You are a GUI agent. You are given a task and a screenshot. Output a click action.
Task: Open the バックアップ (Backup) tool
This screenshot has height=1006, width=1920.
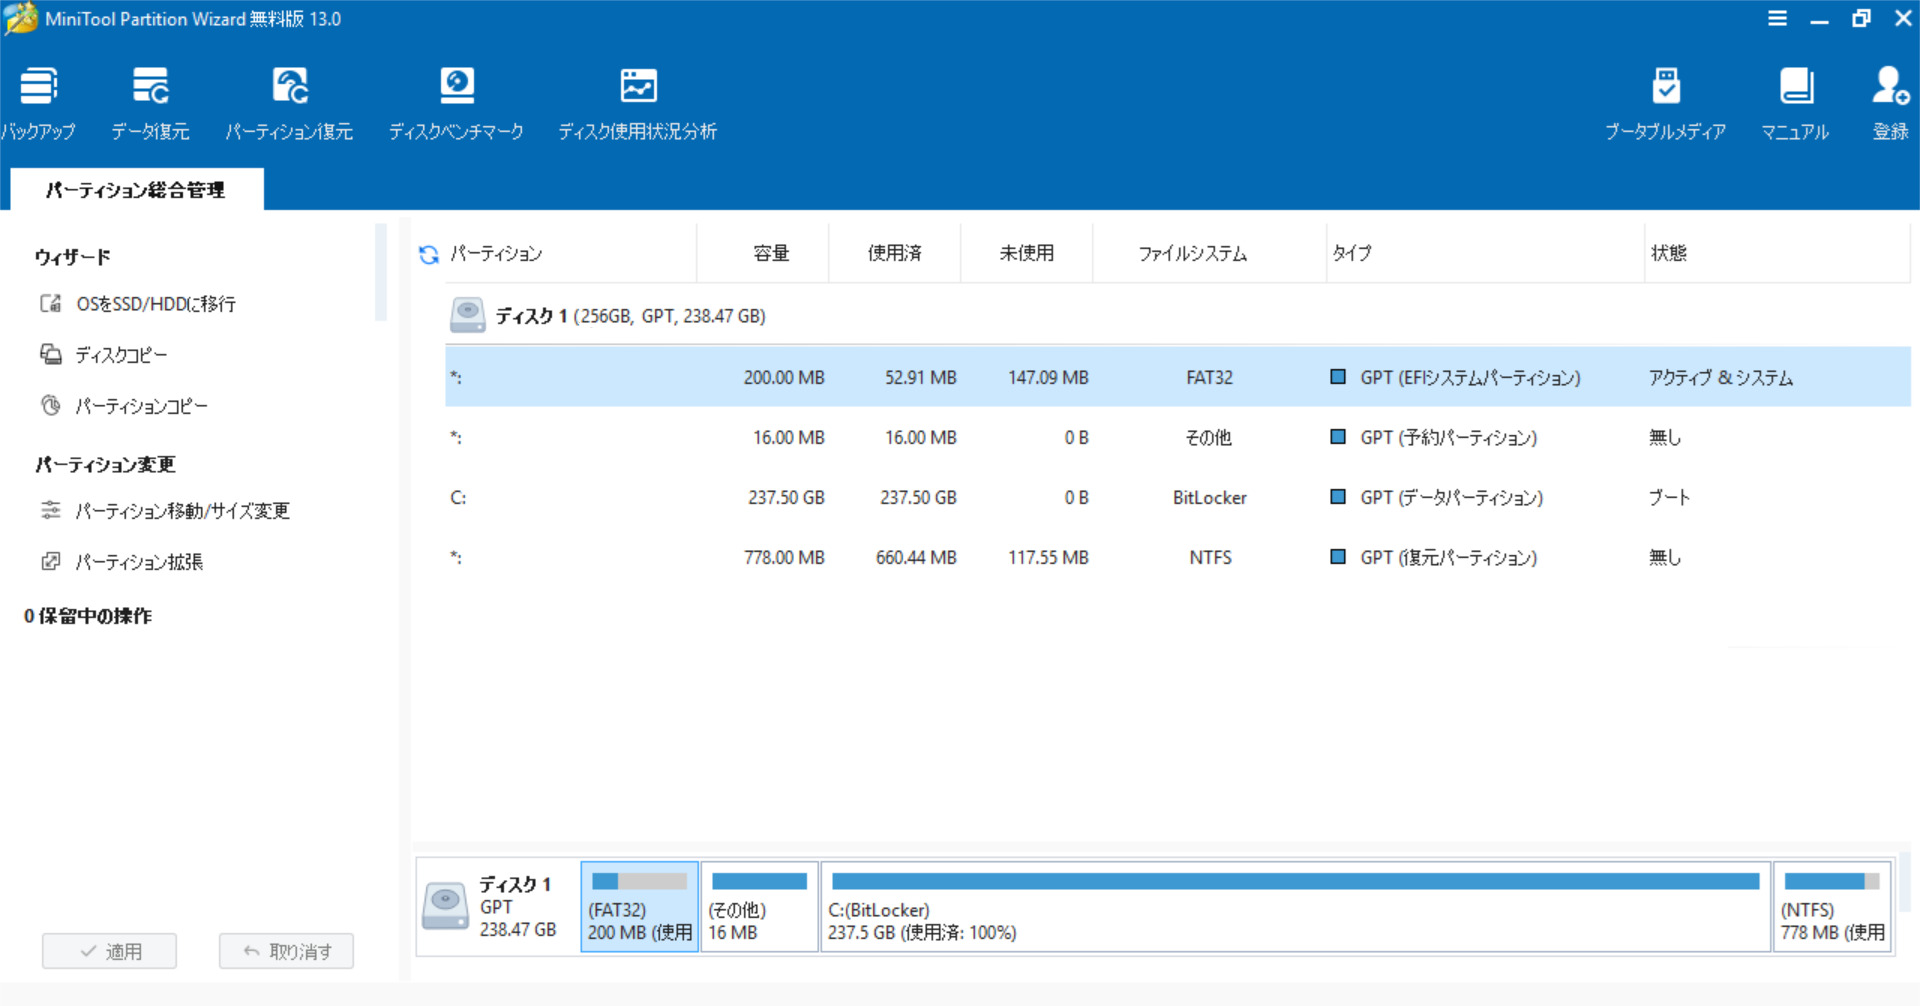(38, 103)
